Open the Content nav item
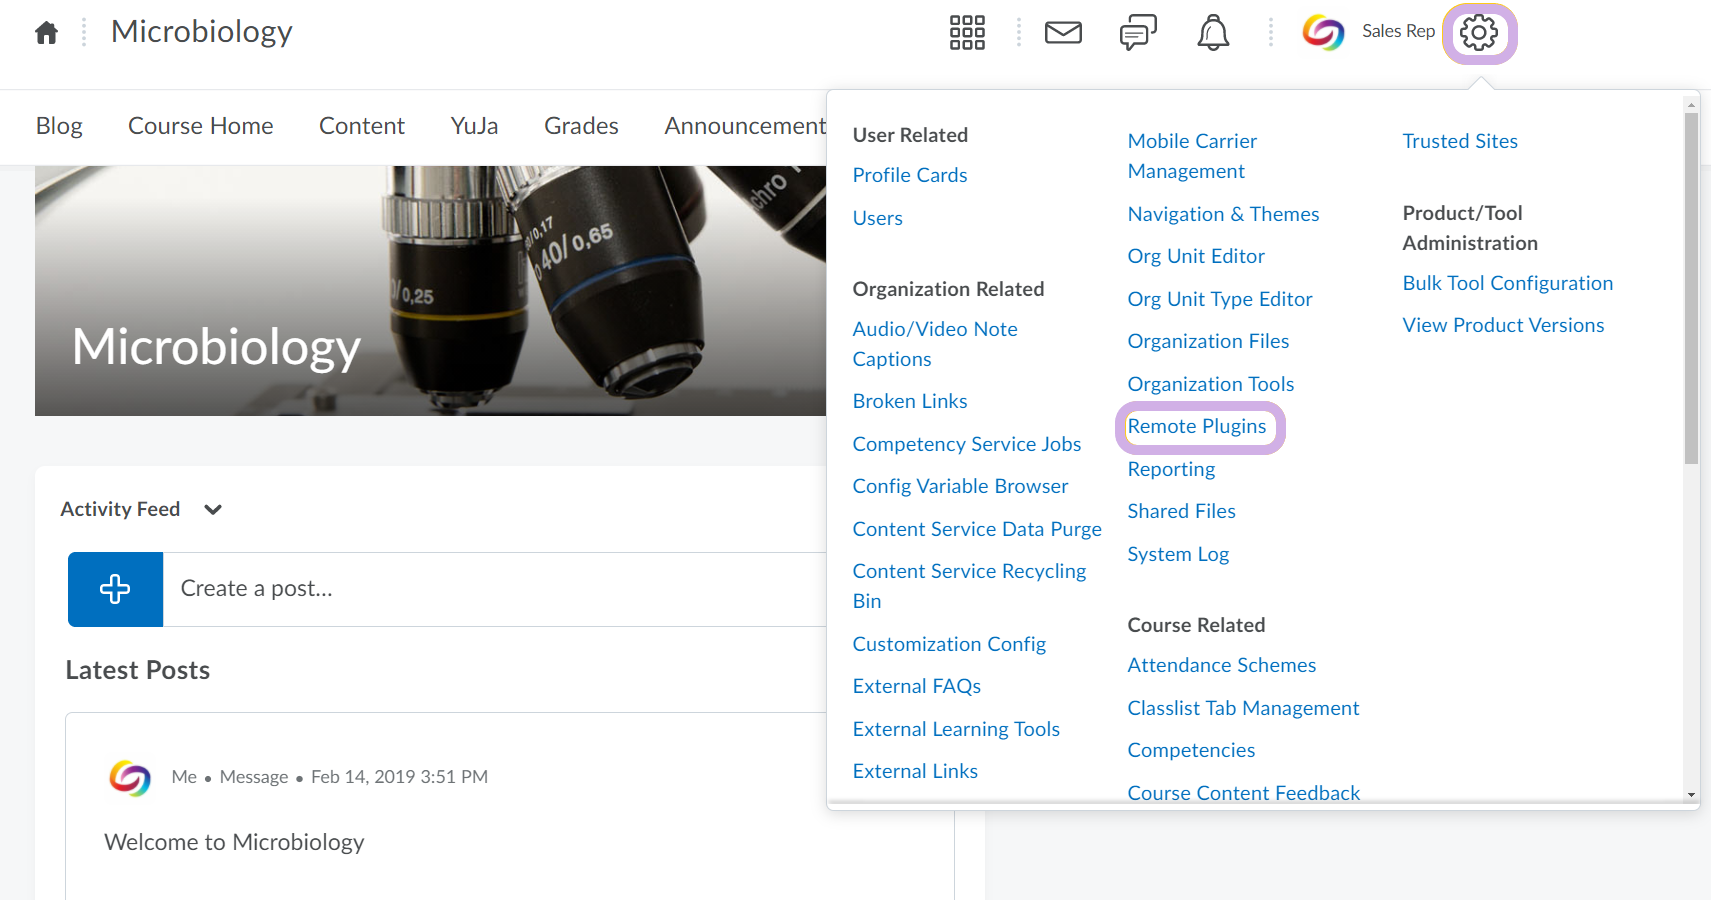The height and width of the screenshot is (900, 1711). (362, 126)
